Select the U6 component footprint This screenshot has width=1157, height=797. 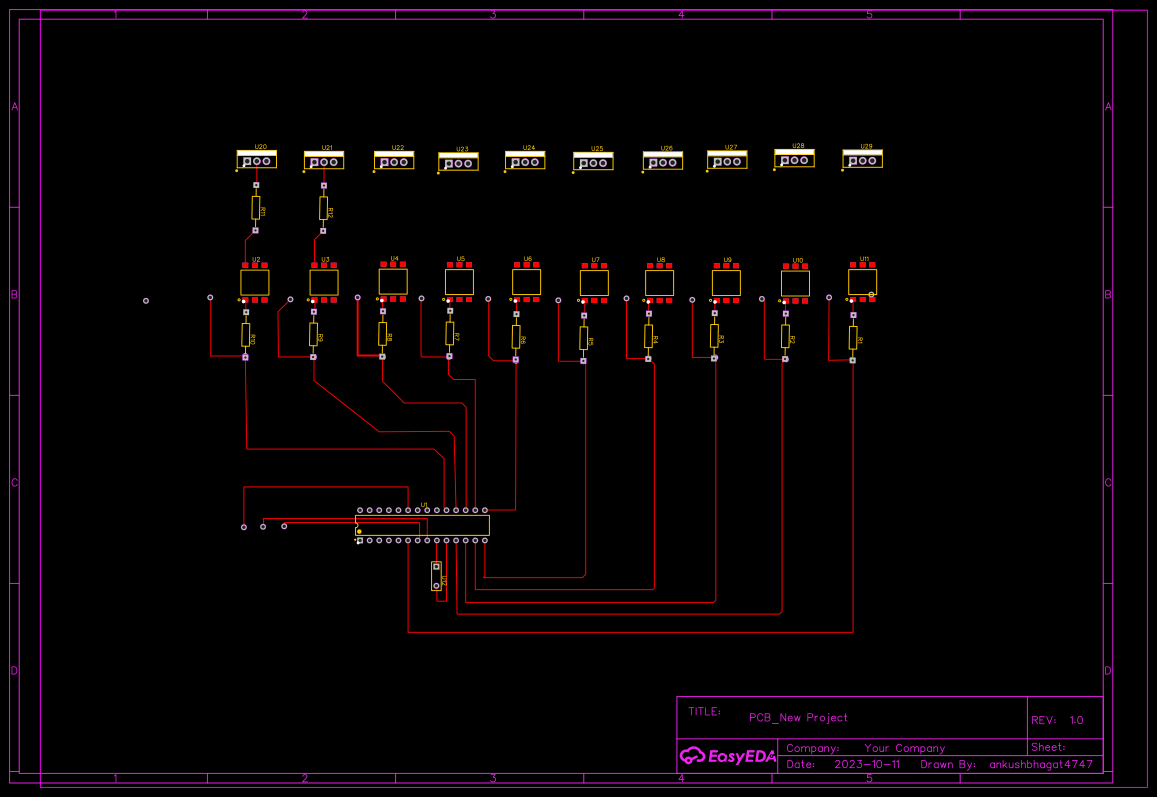(x=526, y=282)
